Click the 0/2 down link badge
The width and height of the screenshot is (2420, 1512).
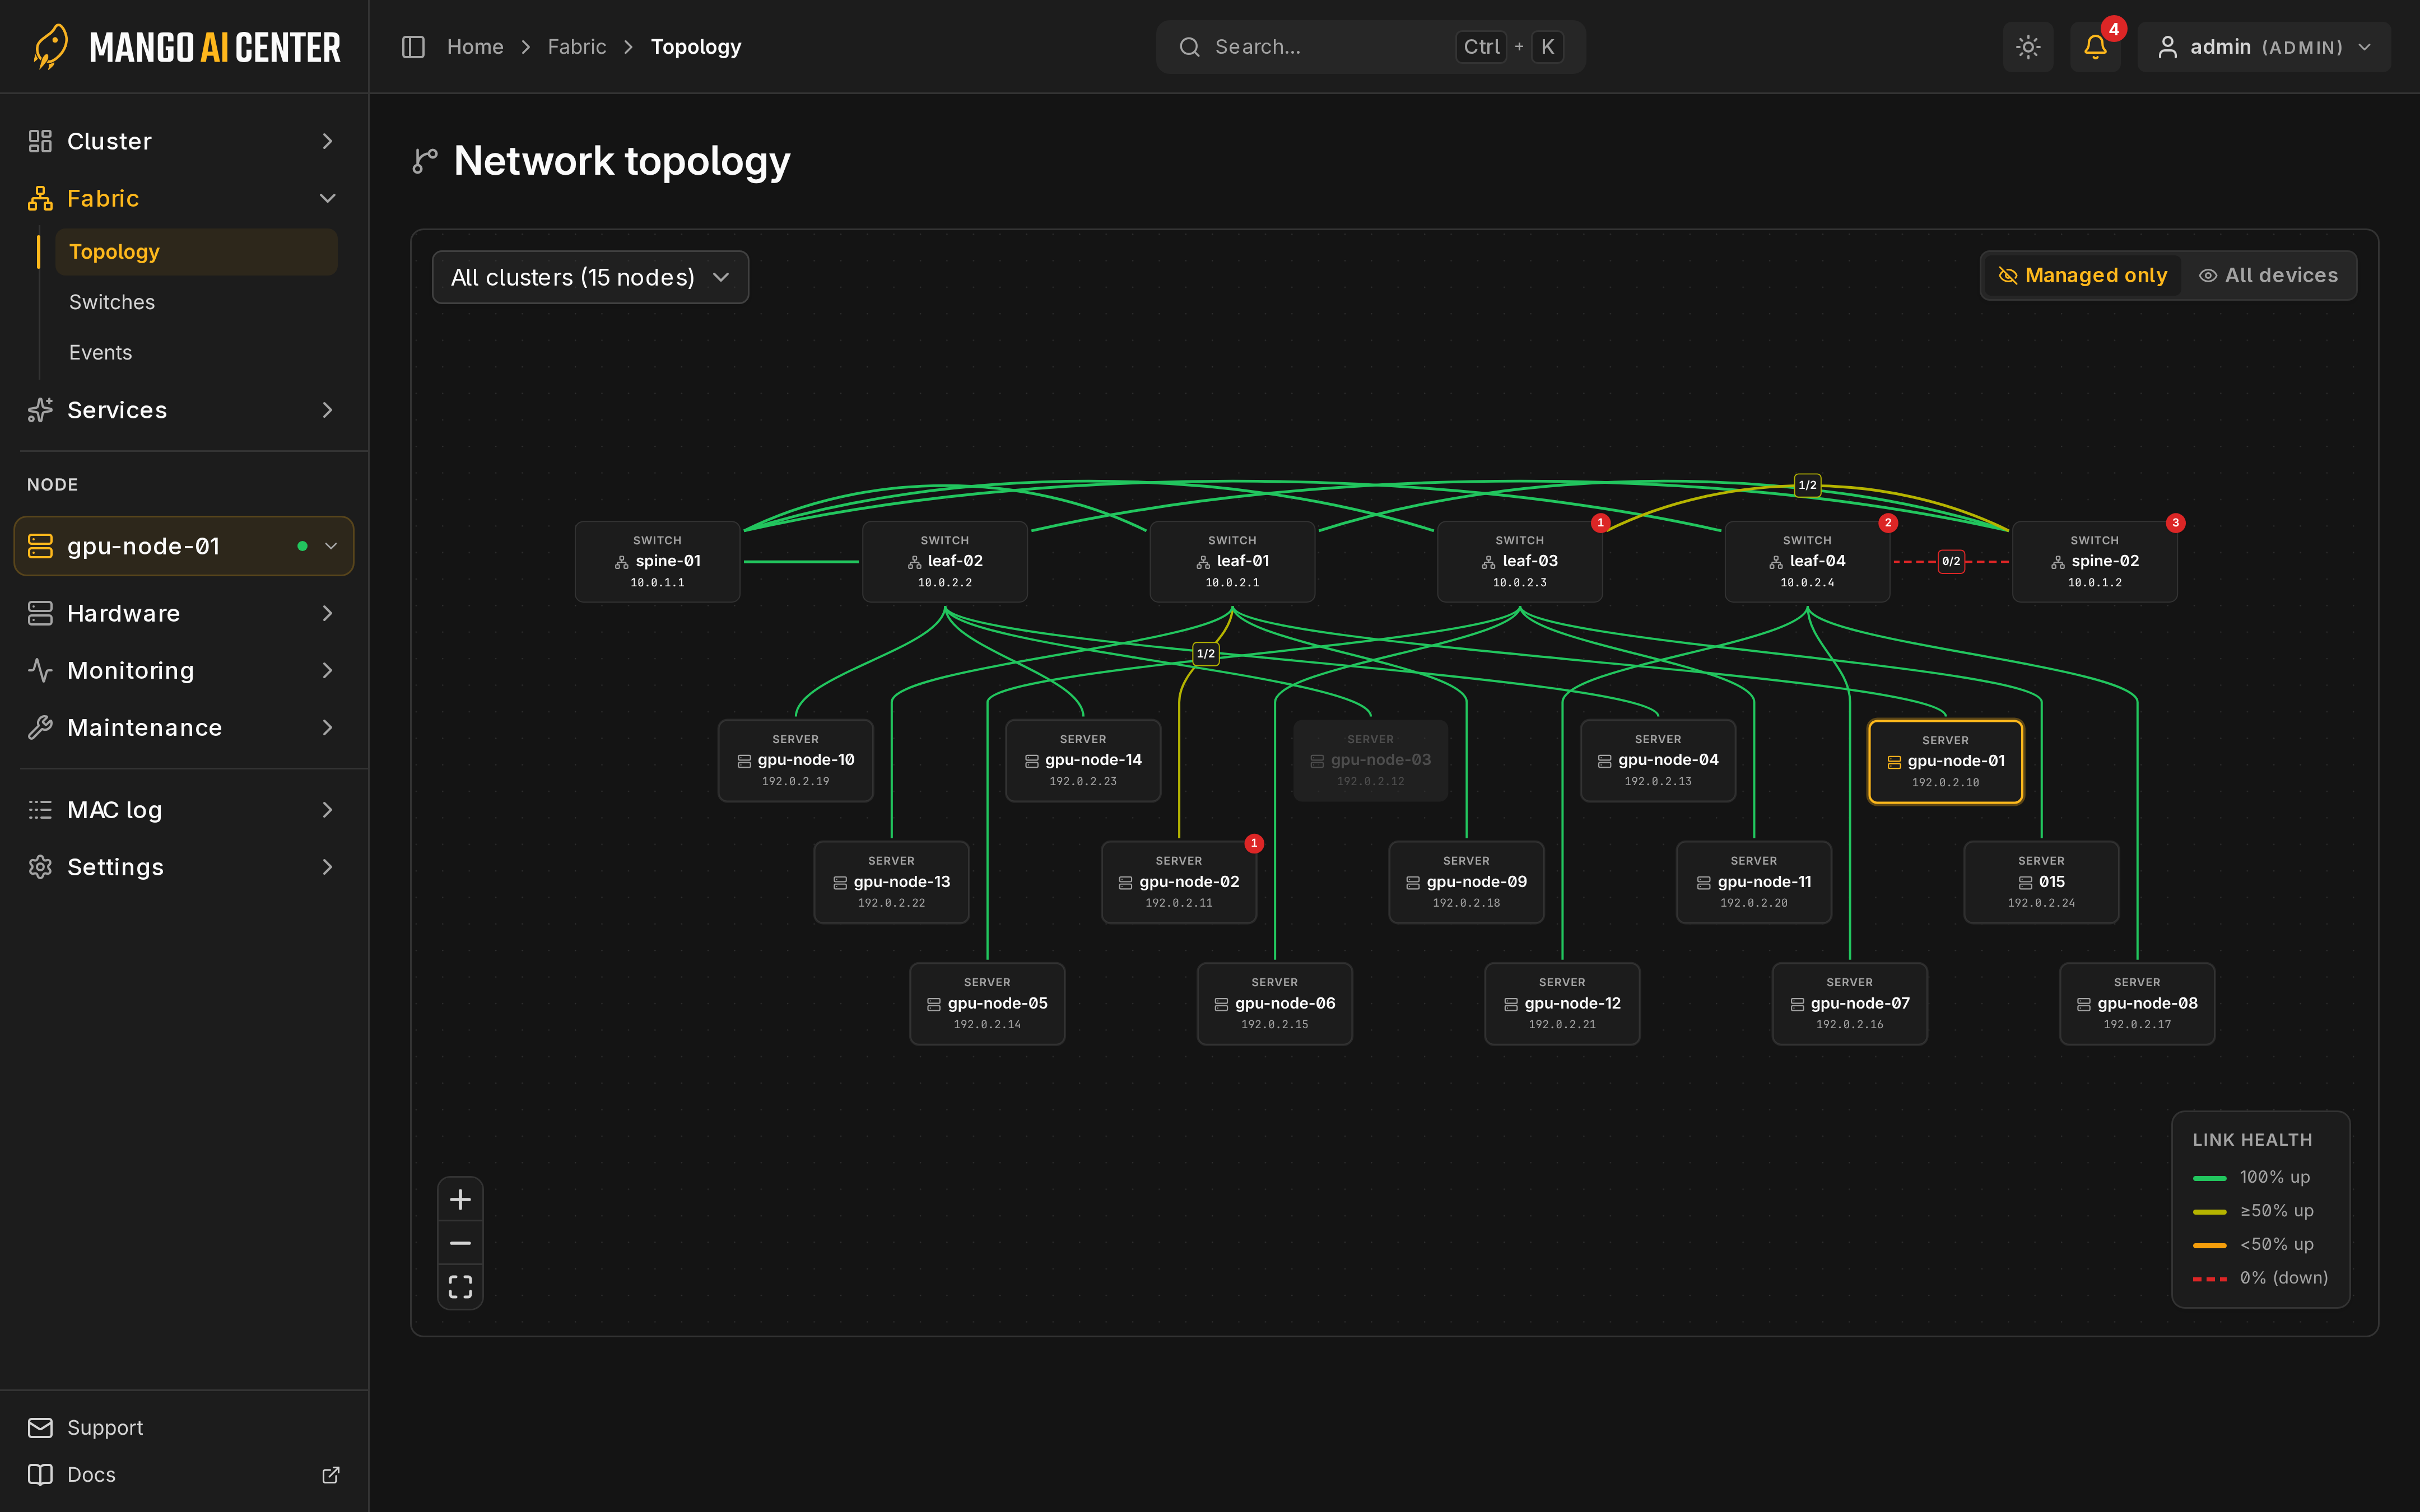click(1951, 561)
